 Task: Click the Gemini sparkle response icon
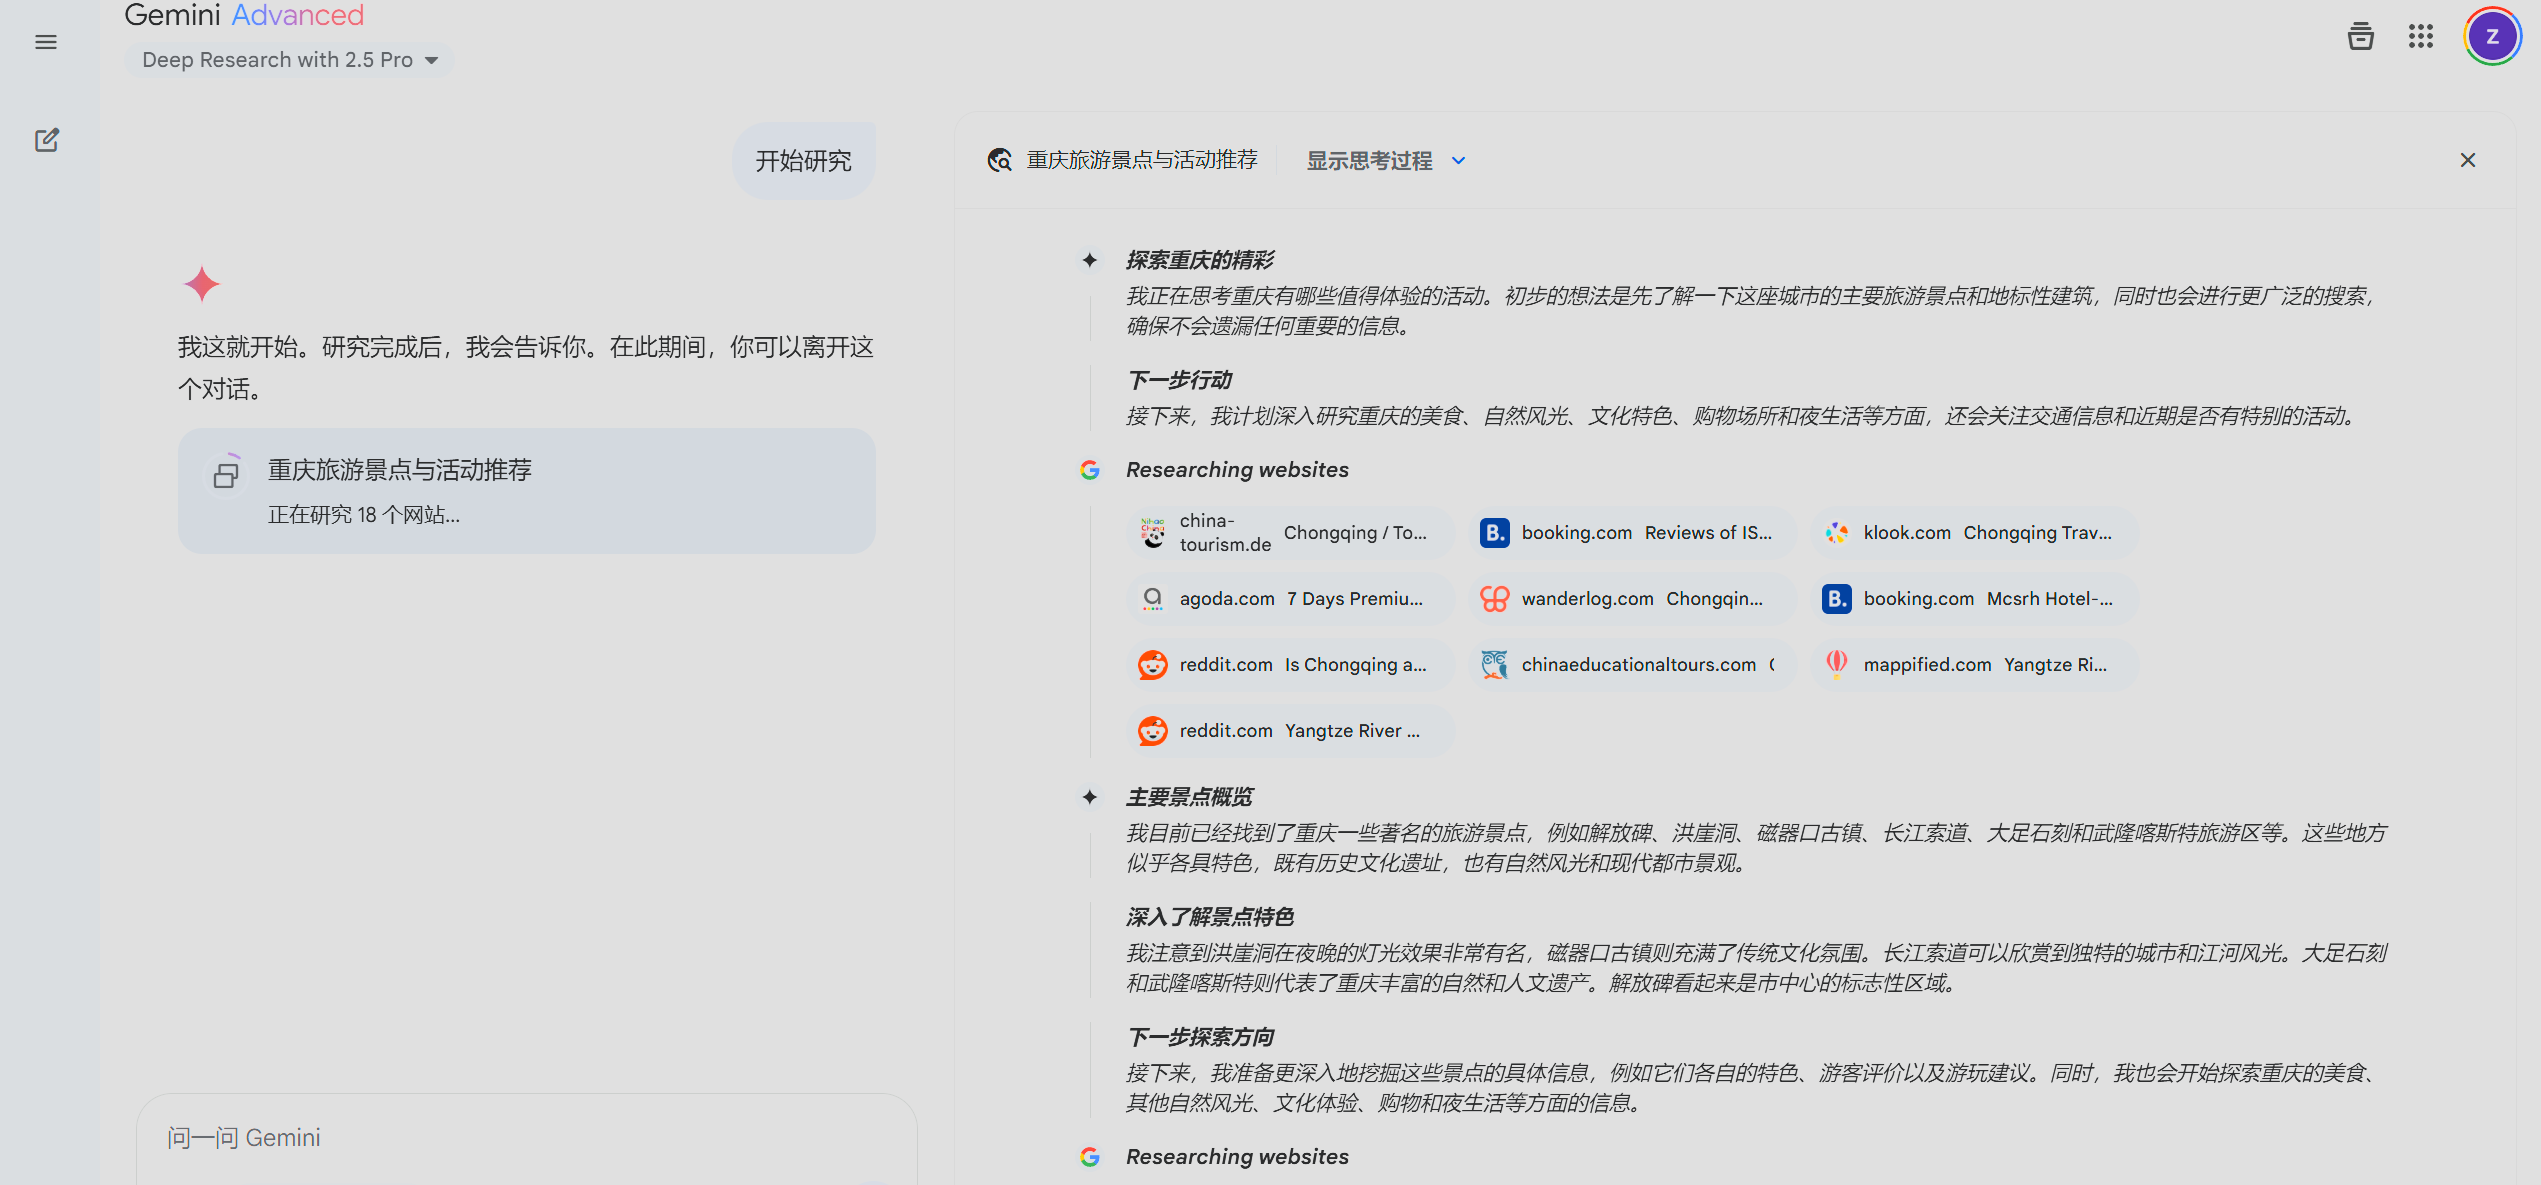[202, 284]
